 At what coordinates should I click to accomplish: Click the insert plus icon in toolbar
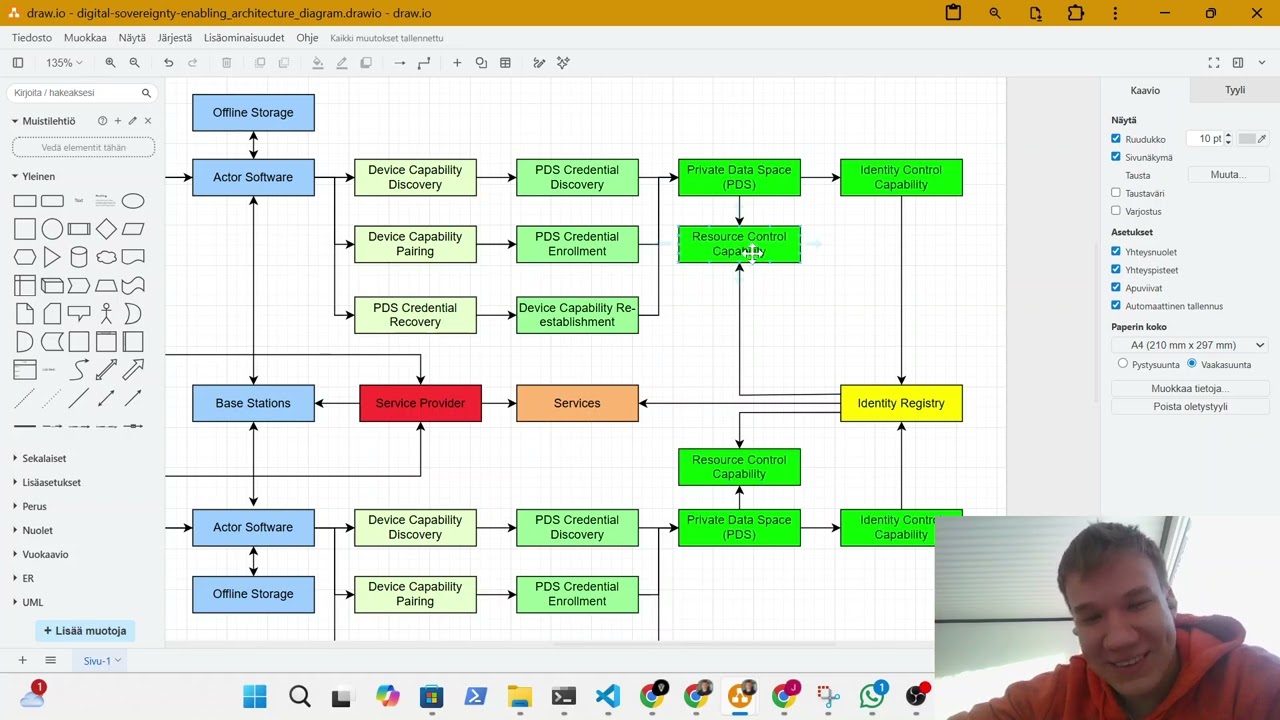point(457,63)
